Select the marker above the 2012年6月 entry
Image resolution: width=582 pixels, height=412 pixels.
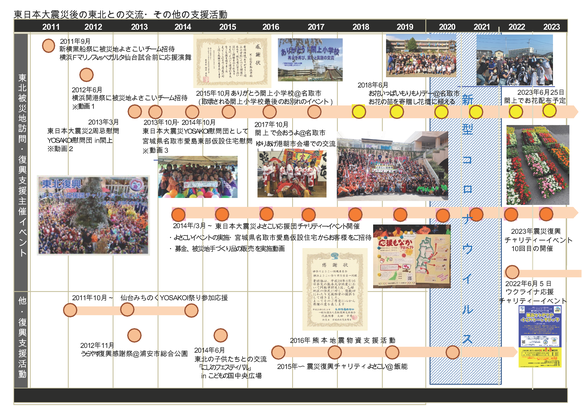(x=86, y=75)
